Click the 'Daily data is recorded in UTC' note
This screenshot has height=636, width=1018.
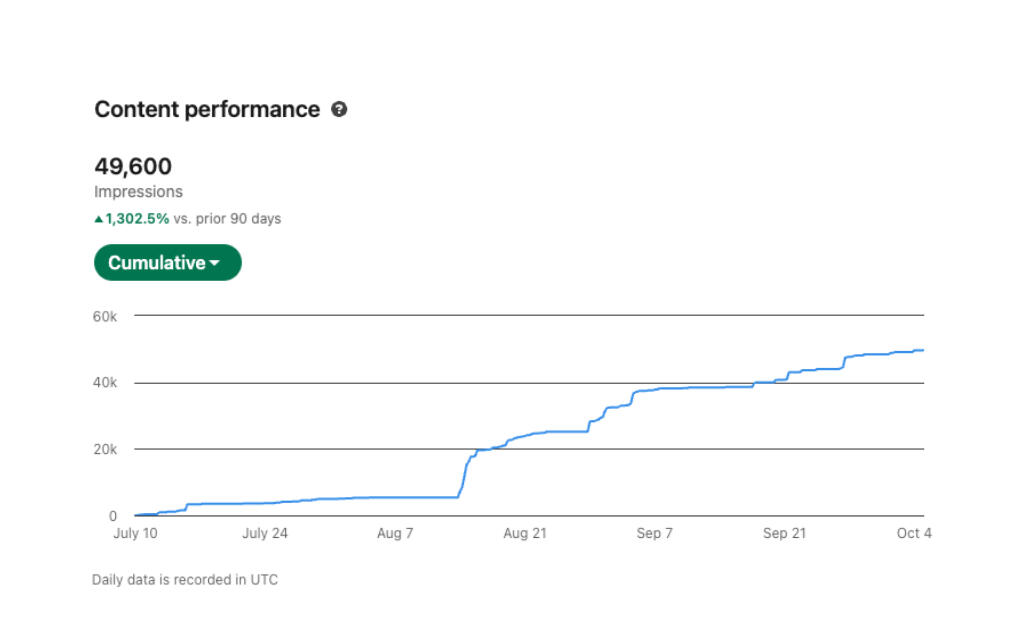tap(185, 580)
